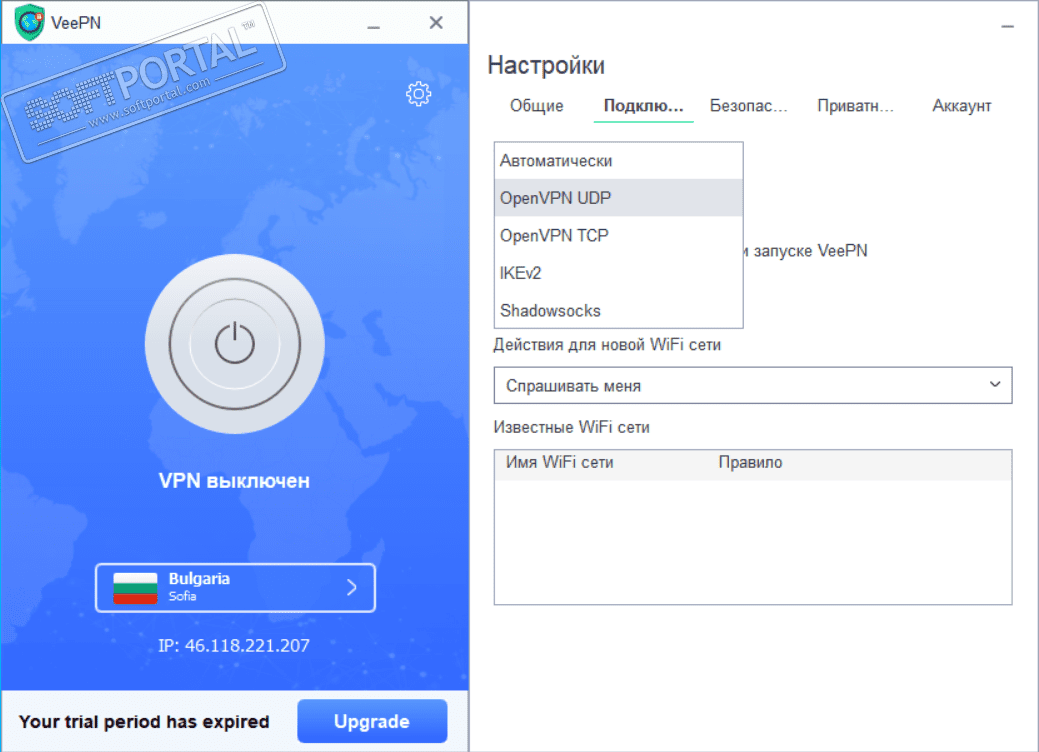The height and width of the screenshot is (752, 1039).
Task: Turn on VPN with the power button
Action: [x=235, y=344]
